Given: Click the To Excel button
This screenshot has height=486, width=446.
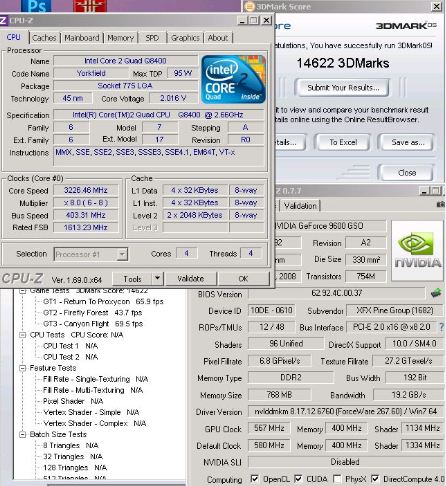Looking at the screenshot, I should pos(343,142).
